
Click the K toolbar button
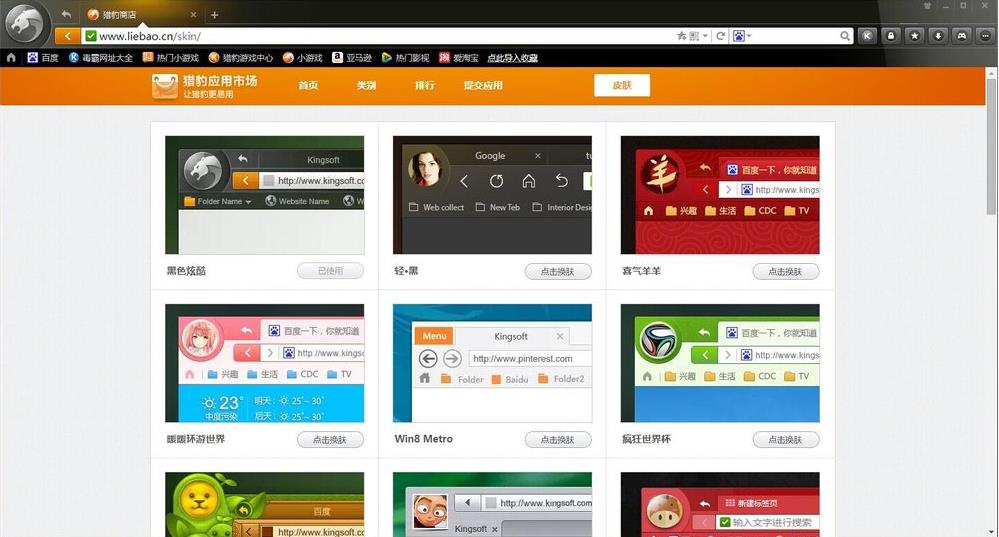pos(866,36)
